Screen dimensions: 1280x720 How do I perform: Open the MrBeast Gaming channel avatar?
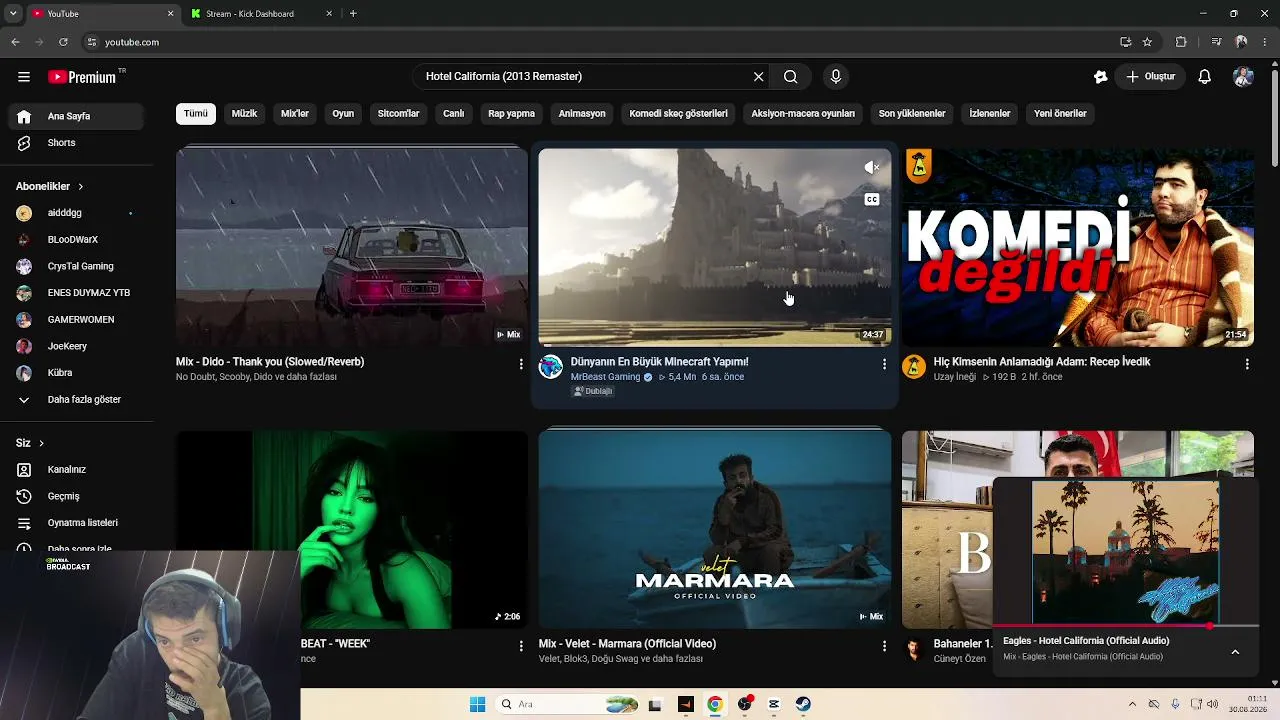tap(551, 367)
